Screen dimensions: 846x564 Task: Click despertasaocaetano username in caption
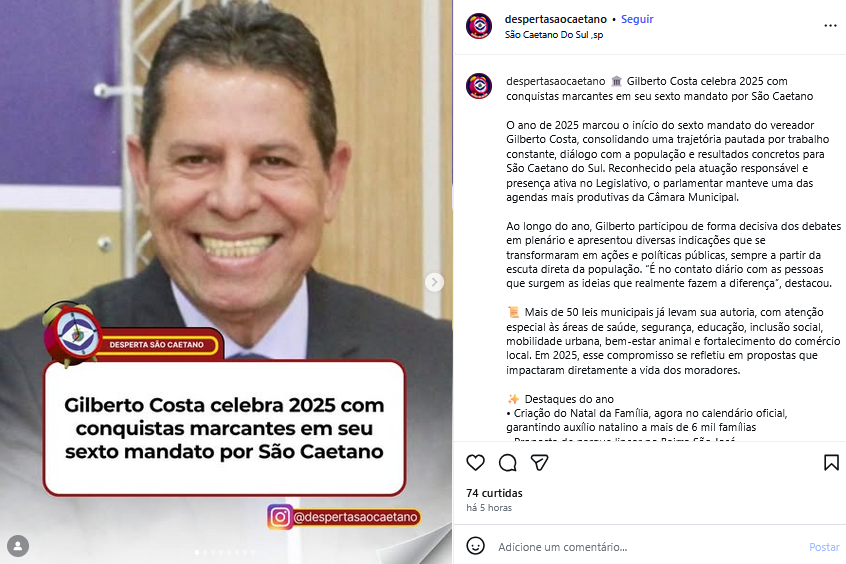click(556, 81)
